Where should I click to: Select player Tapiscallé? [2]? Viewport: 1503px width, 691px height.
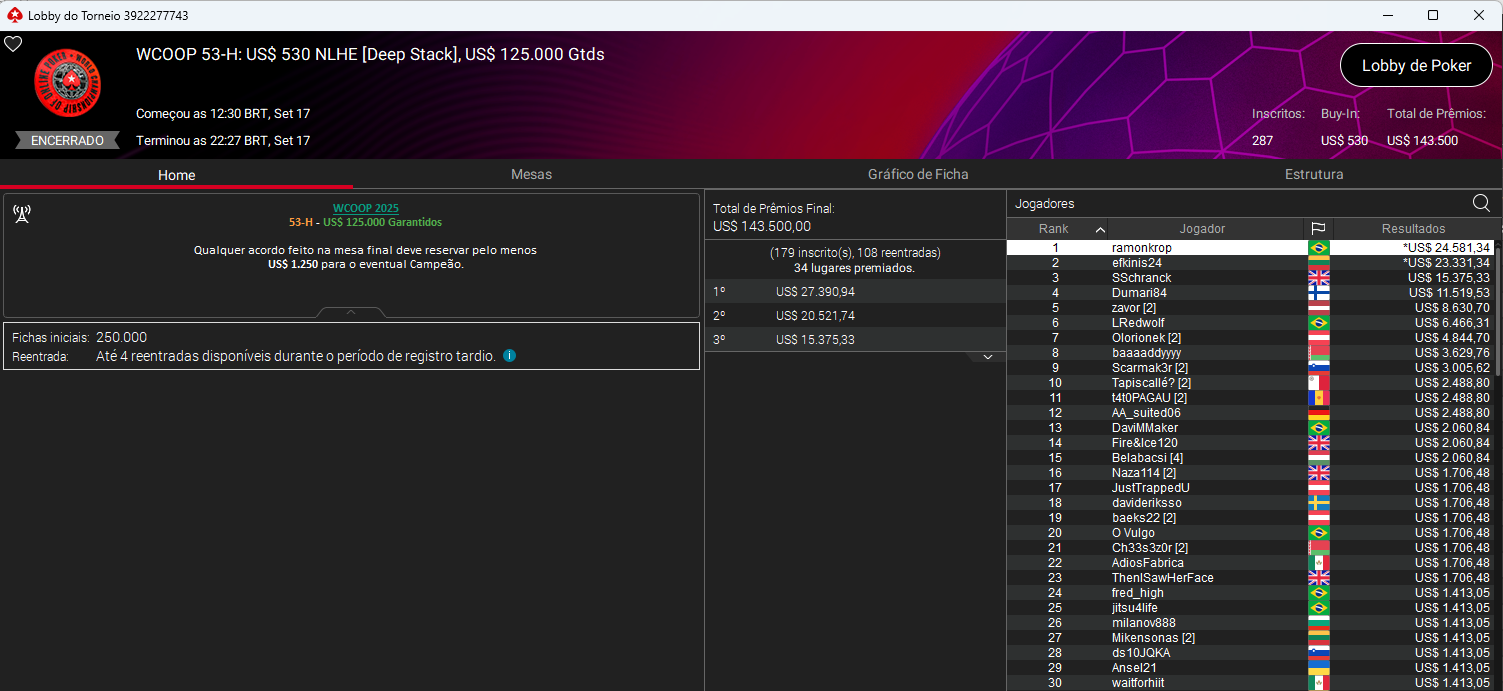coord(1151,382)
